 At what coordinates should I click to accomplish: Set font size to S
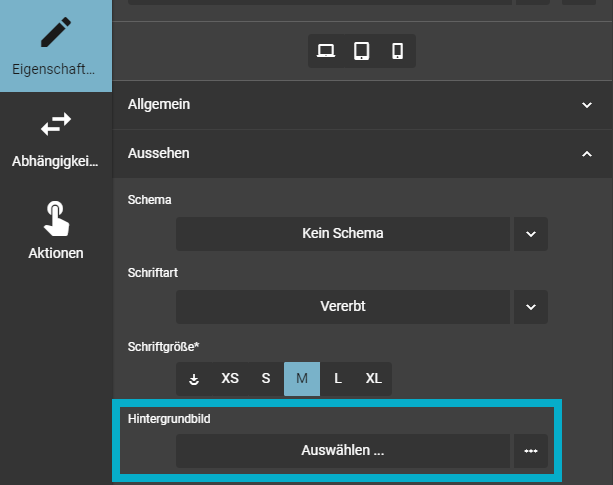tap(266, 379)
